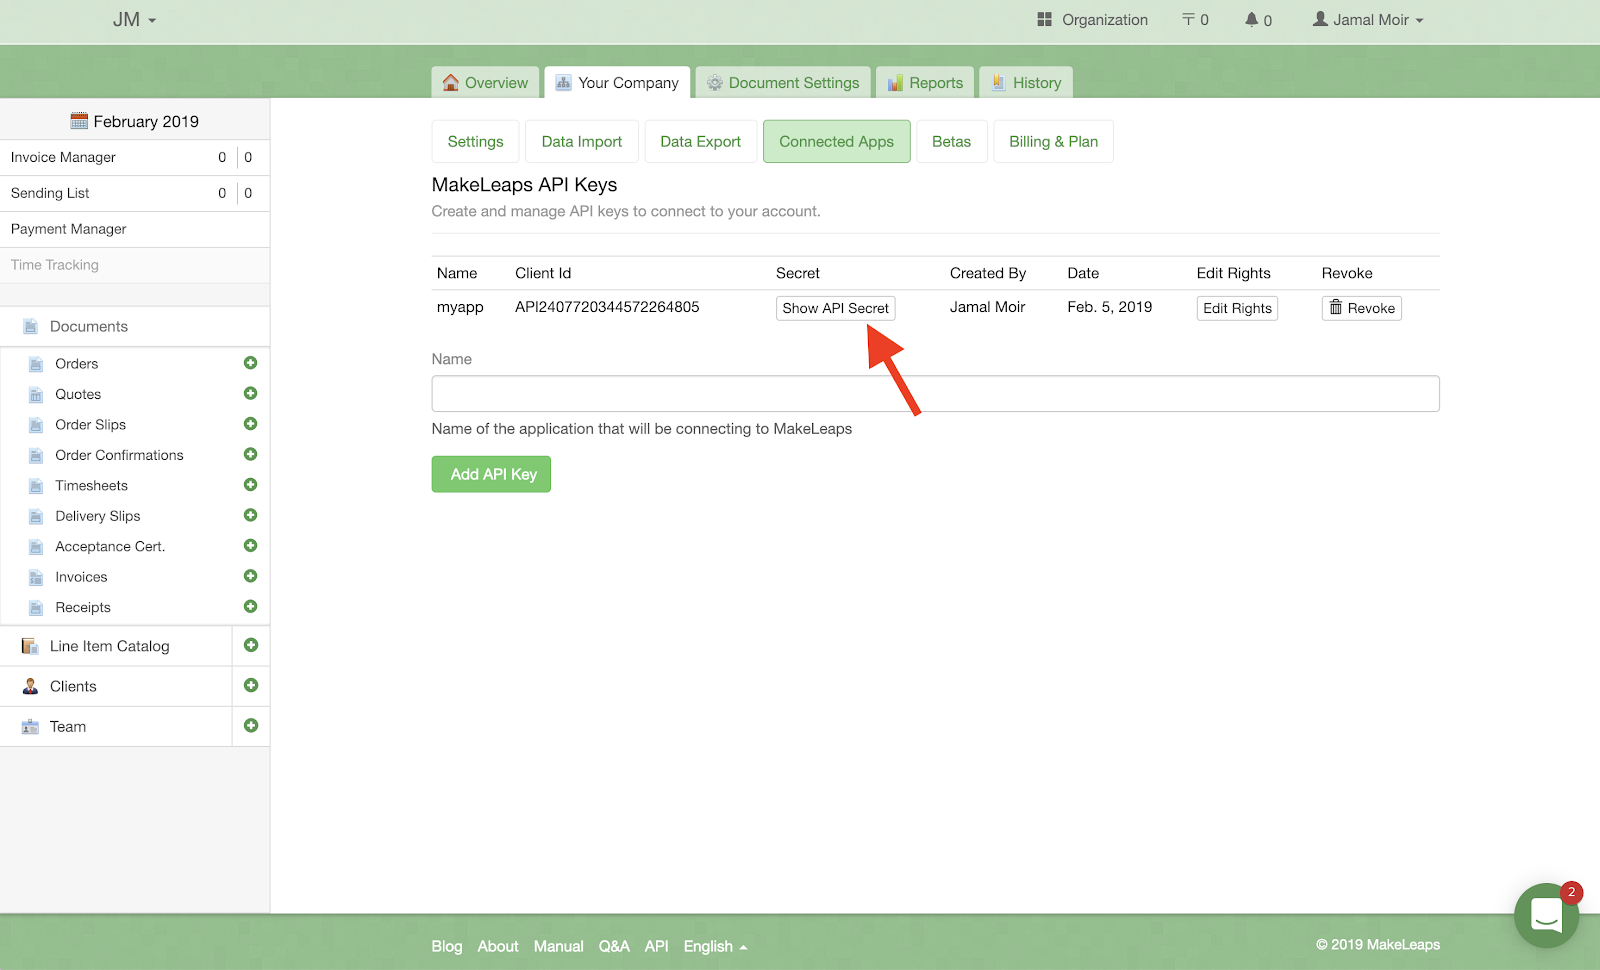1600x970 pixels.
Task: Click the Invoices document icon
Action: (x=36, y=577)
